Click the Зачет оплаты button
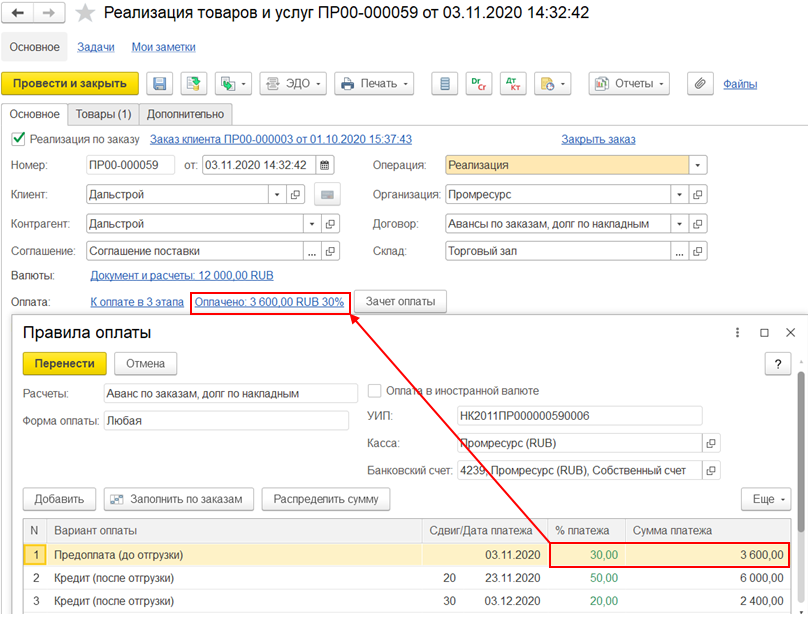 pos(400,302)
